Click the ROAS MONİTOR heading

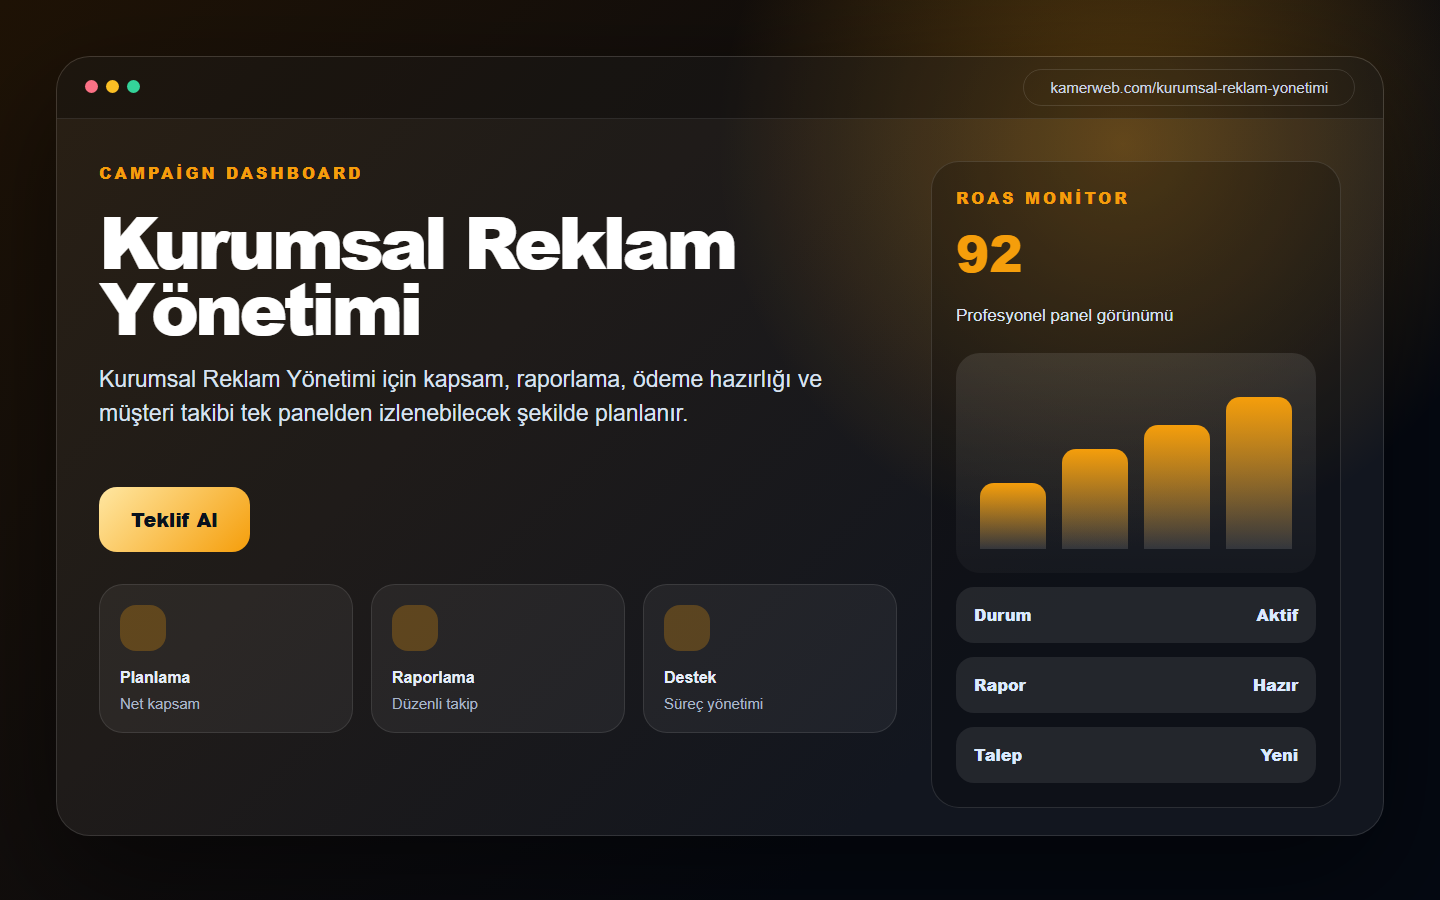point(1042,198)
